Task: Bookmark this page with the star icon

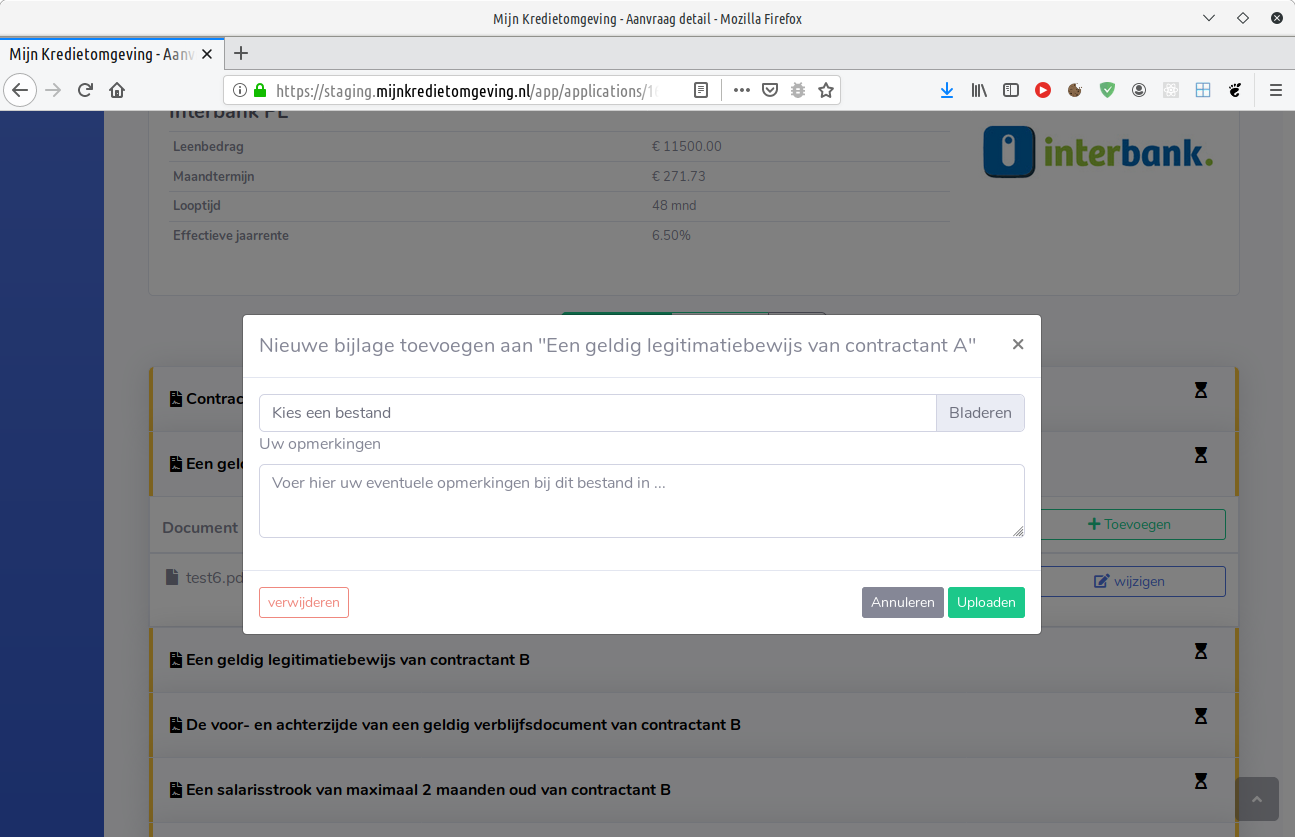Action: pos(825,90)
